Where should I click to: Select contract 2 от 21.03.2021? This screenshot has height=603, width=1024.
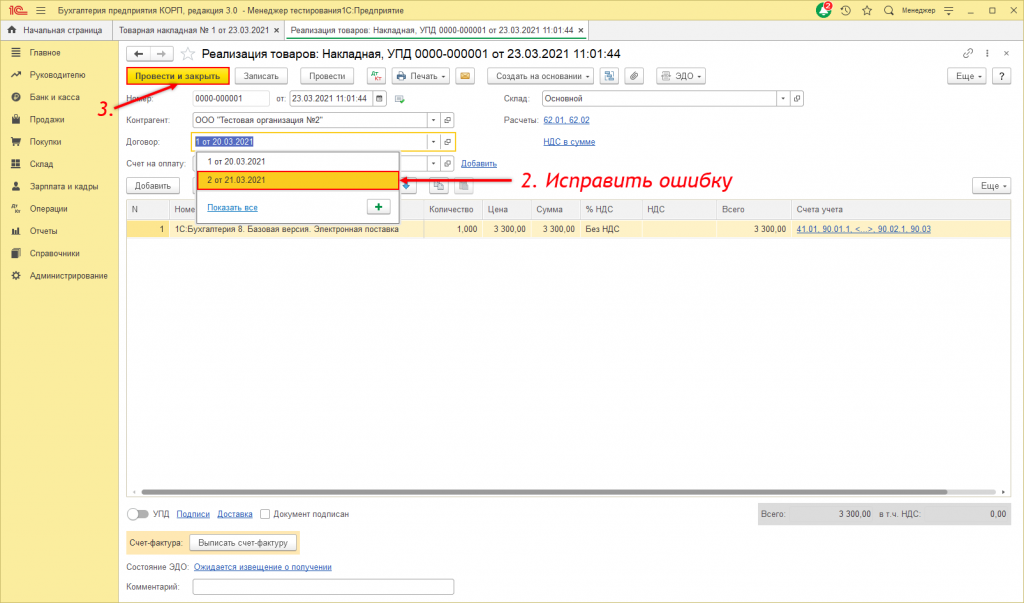point(298,180)
